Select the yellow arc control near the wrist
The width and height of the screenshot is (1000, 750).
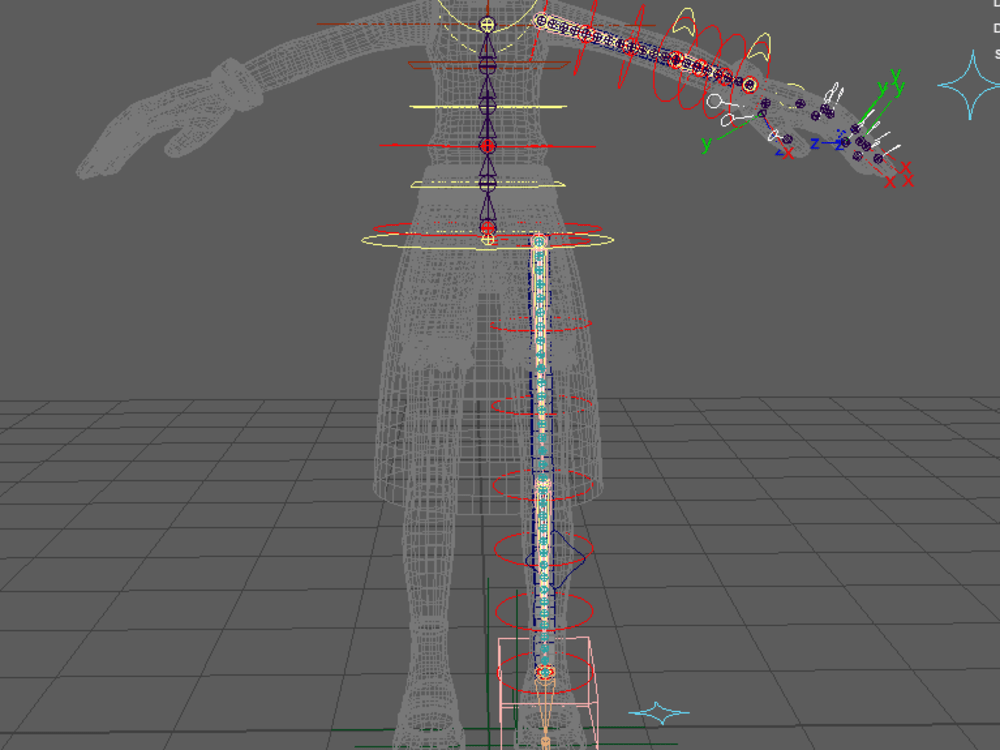click(x=759, y=48)
